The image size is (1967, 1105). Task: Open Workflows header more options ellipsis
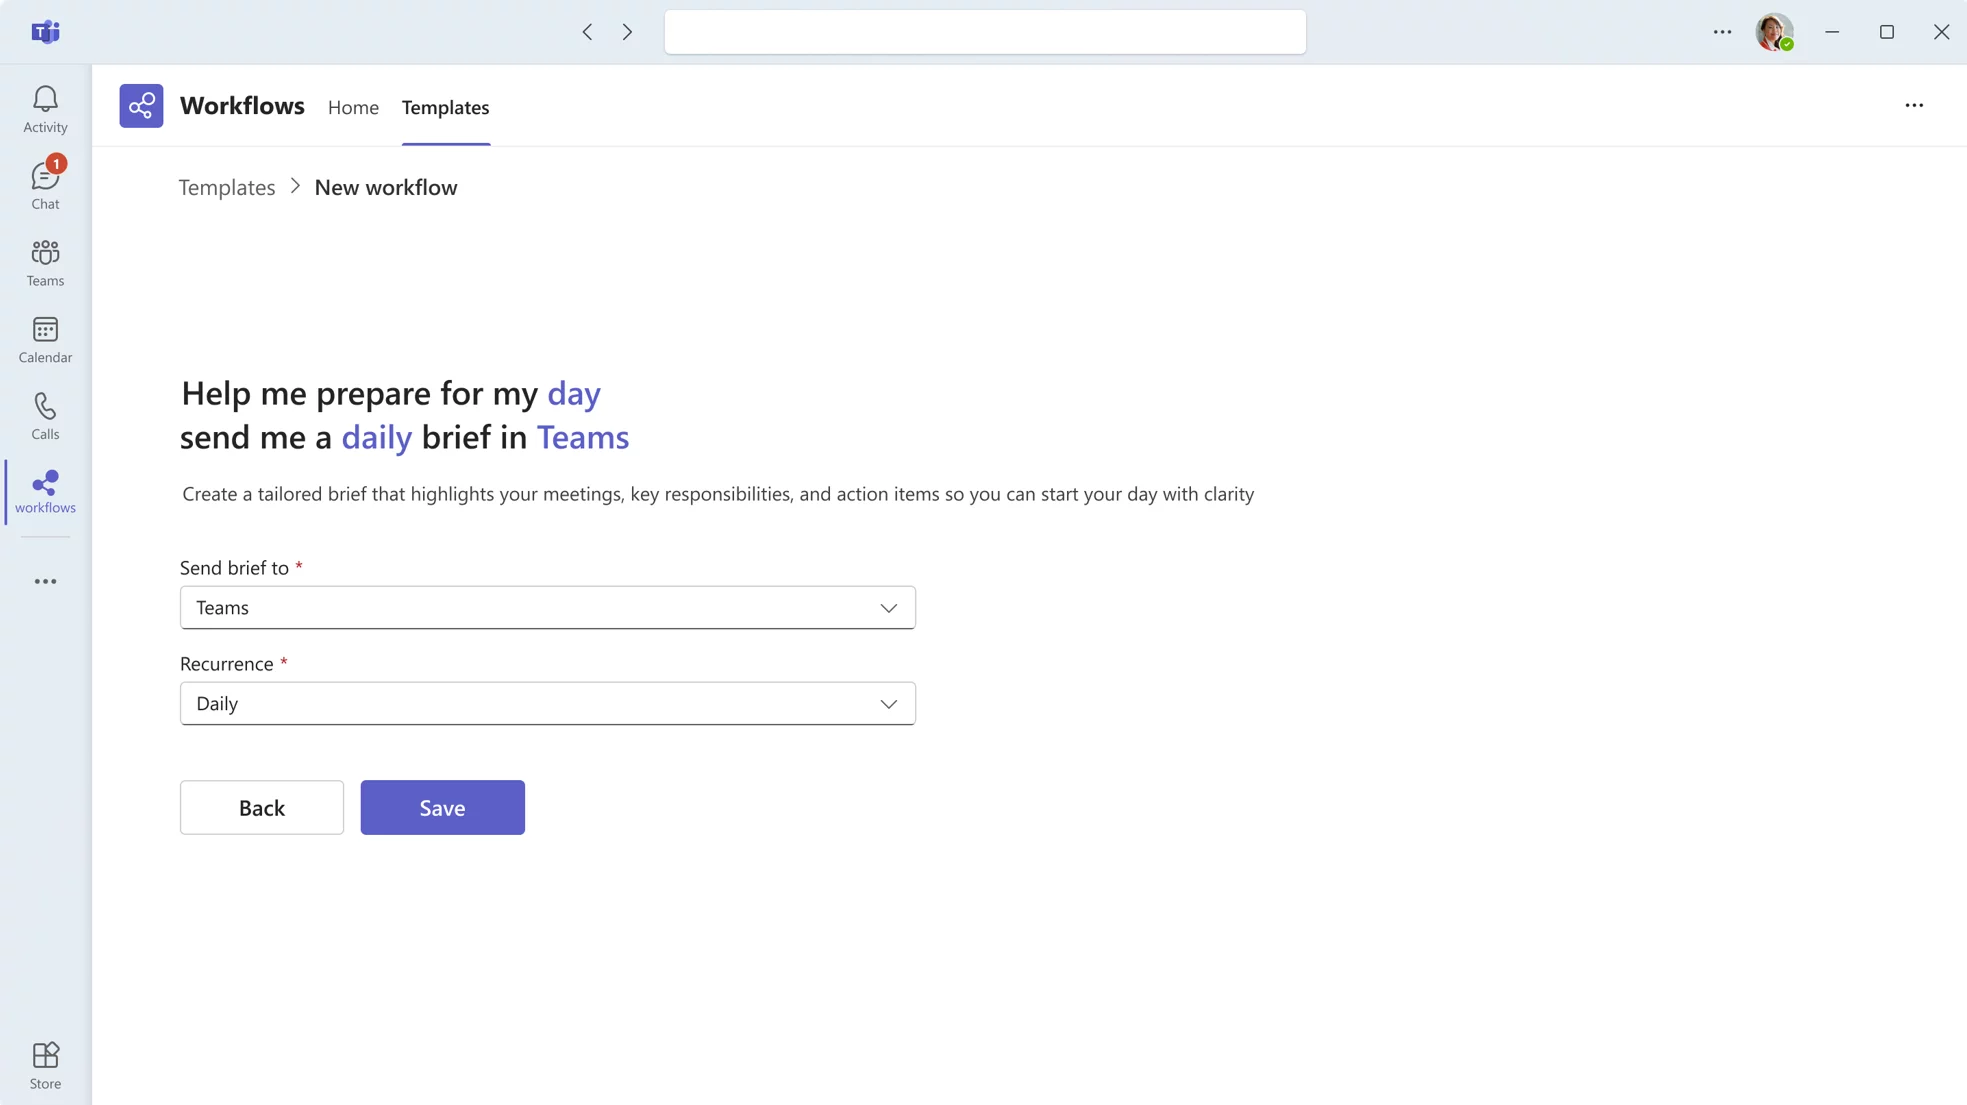click(x=1913, y=105)
